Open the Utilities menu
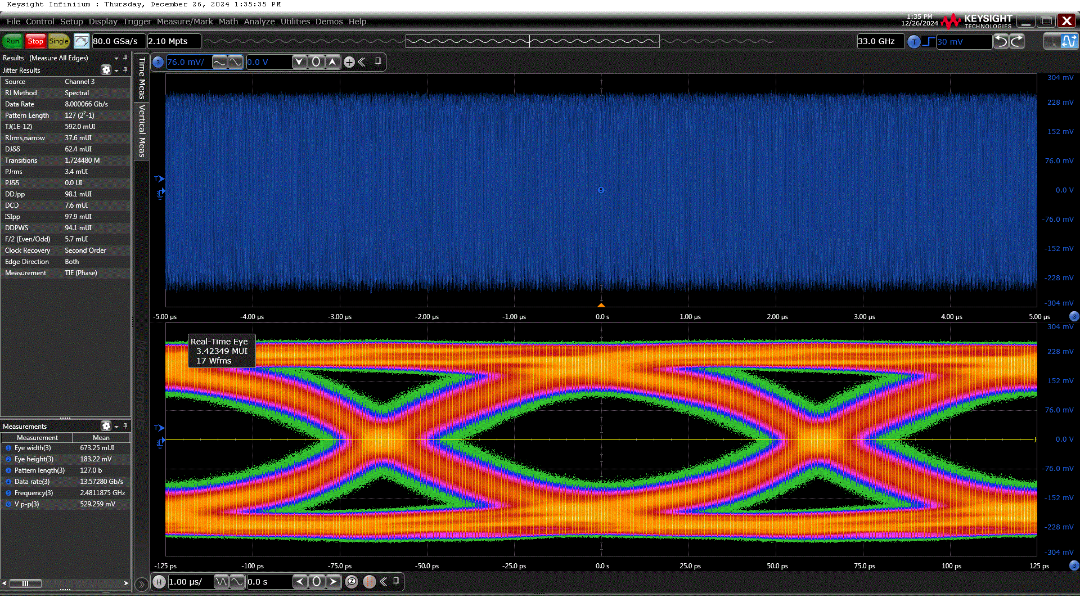 (x=295, y=21)
